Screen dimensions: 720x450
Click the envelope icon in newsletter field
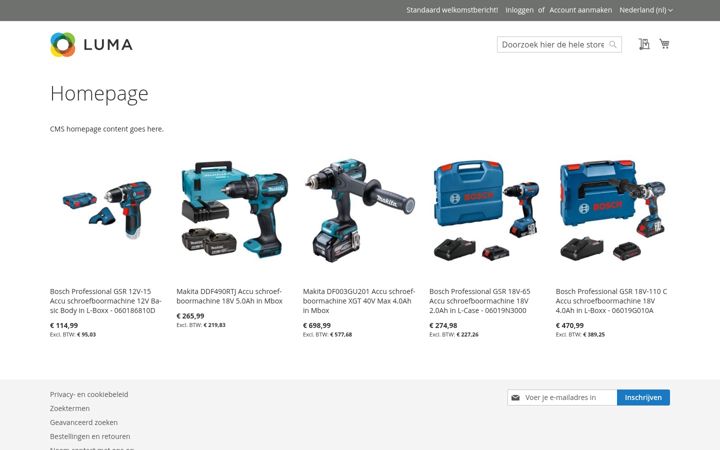516,398
